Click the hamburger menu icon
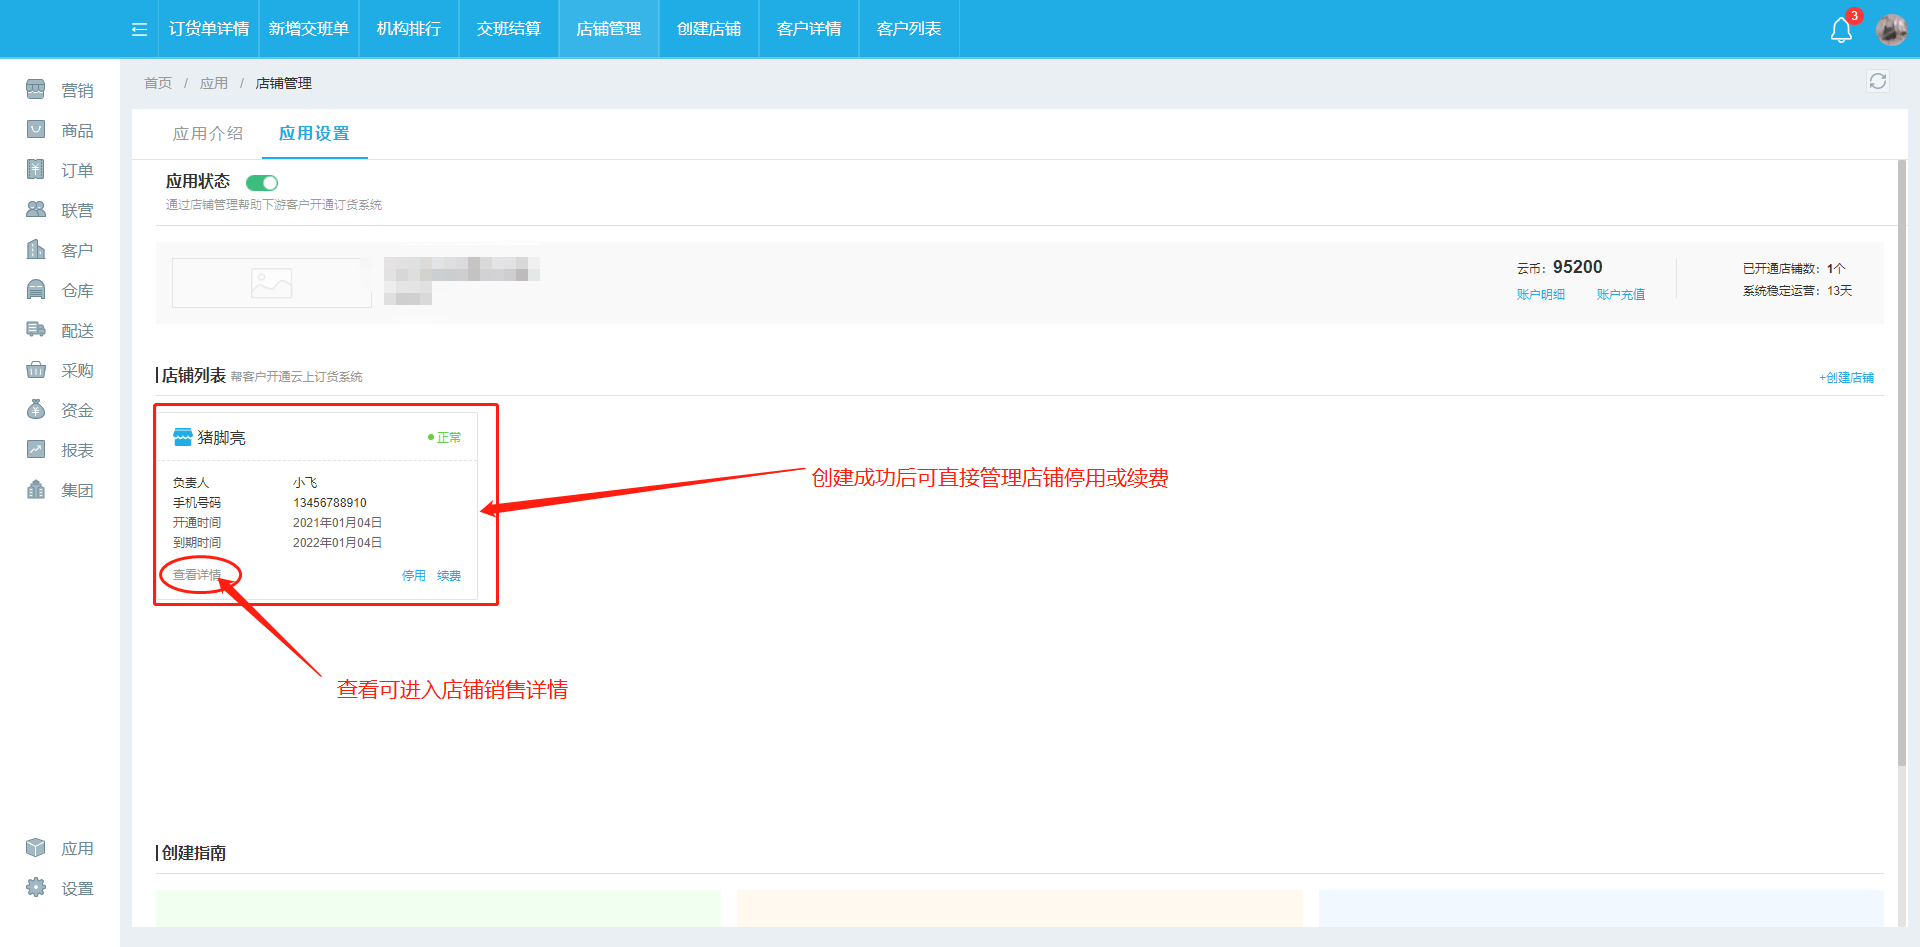 (138, 29)
